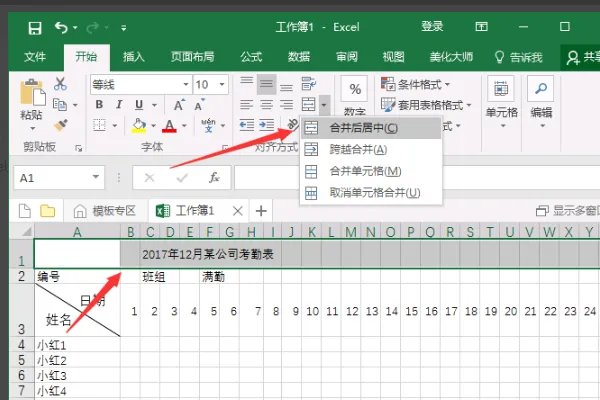Click the 登录 sign-in button
This screenshot has height=400, width=600.
click(x=432, y=26)
